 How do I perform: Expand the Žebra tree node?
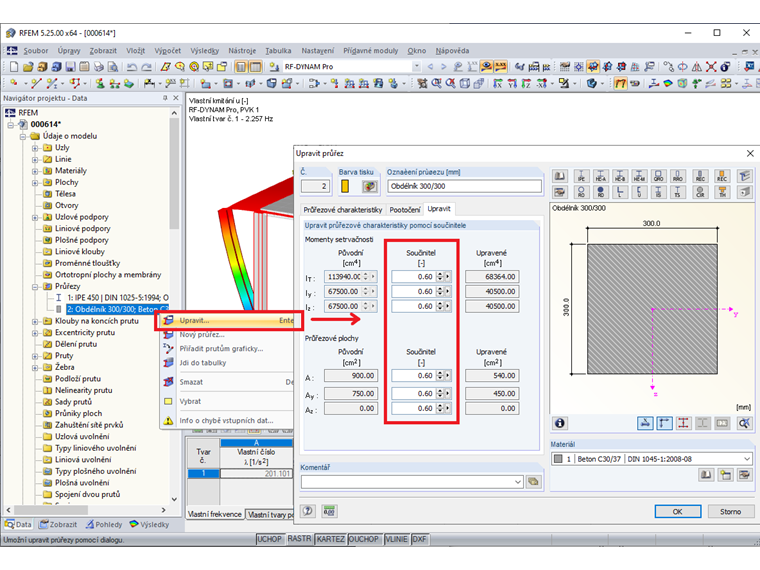pos(35,367)
